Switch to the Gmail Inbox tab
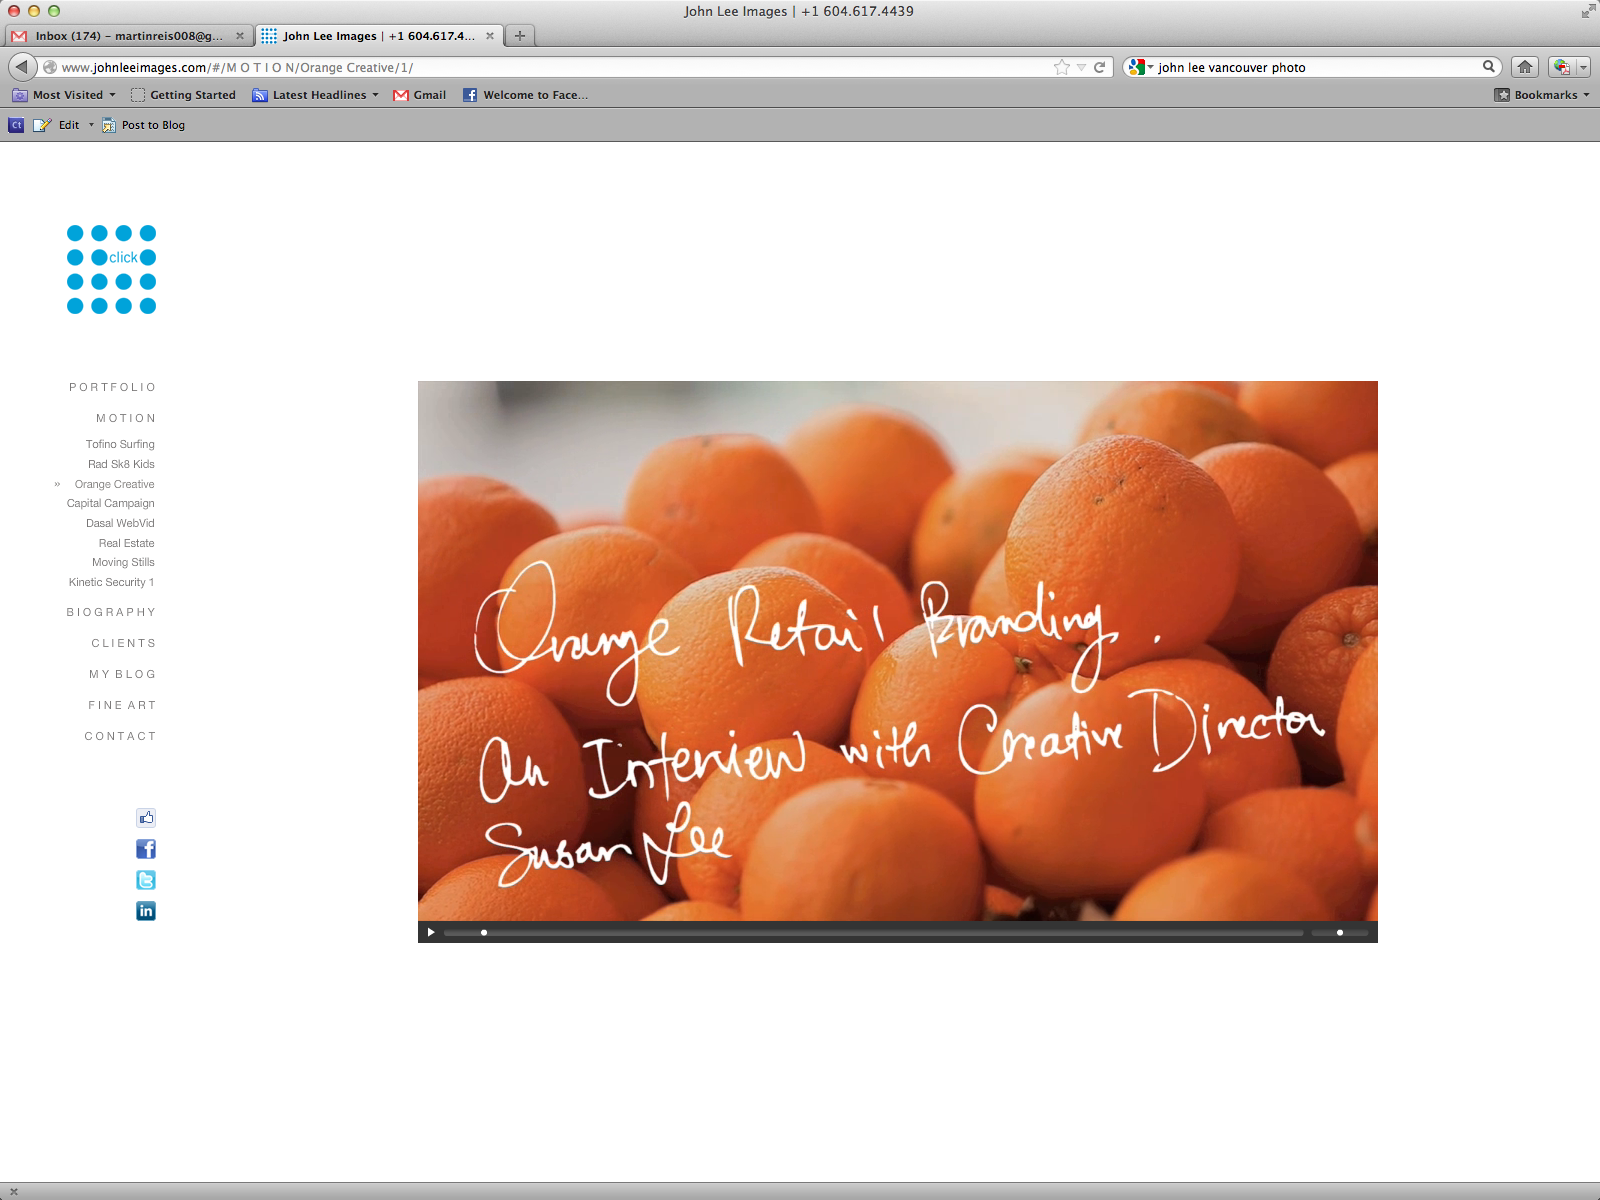 pyautogui.click(x=127, y=36)
